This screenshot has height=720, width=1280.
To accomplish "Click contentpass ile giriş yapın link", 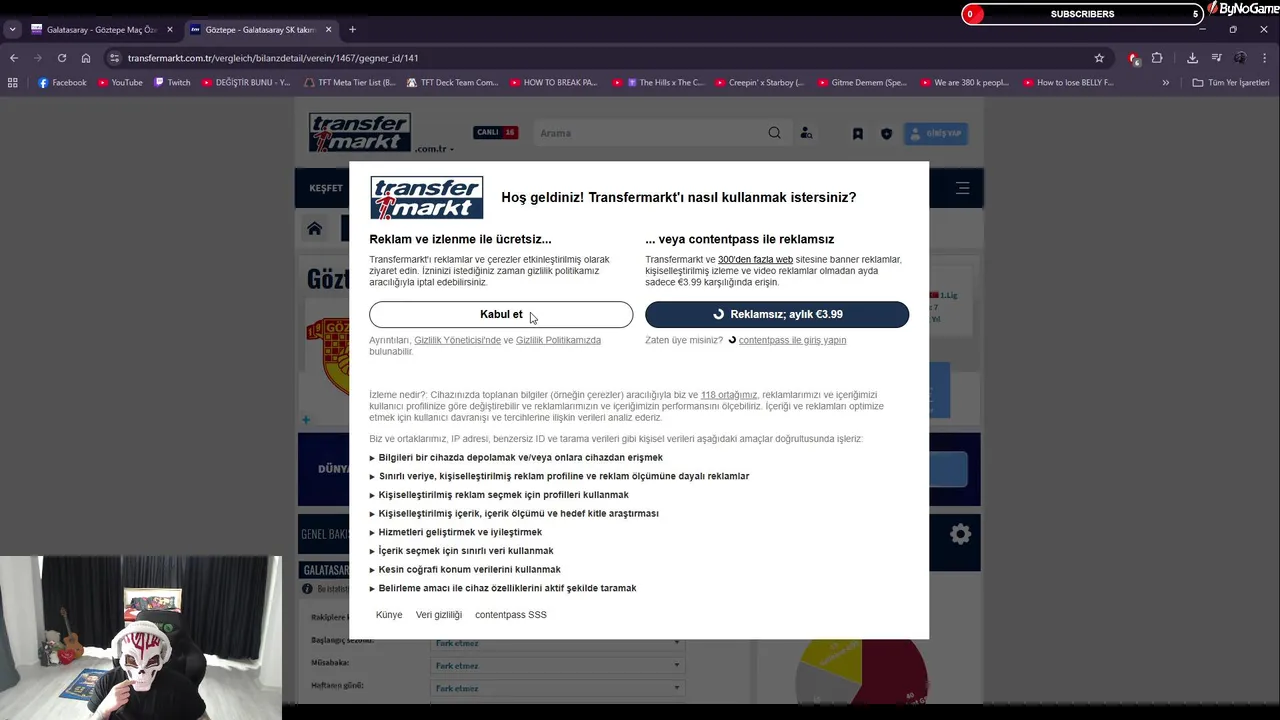I will 792,340.
